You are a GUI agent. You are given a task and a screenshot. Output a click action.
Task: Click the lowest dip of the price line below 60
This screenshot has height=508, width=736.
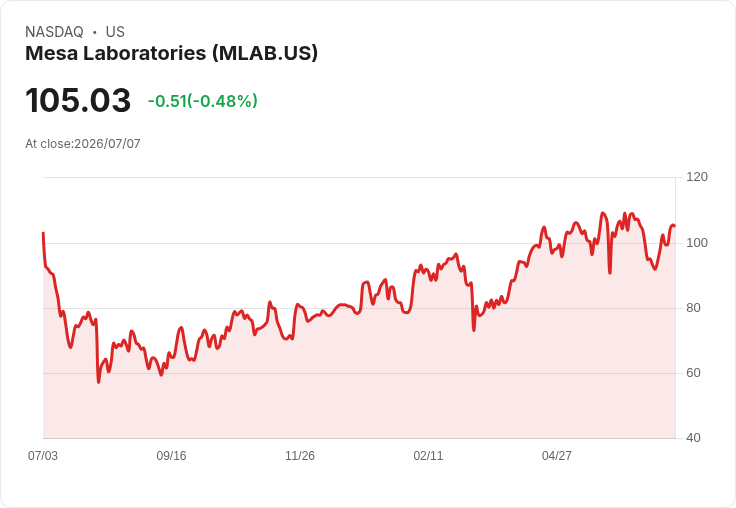(99, 382)
